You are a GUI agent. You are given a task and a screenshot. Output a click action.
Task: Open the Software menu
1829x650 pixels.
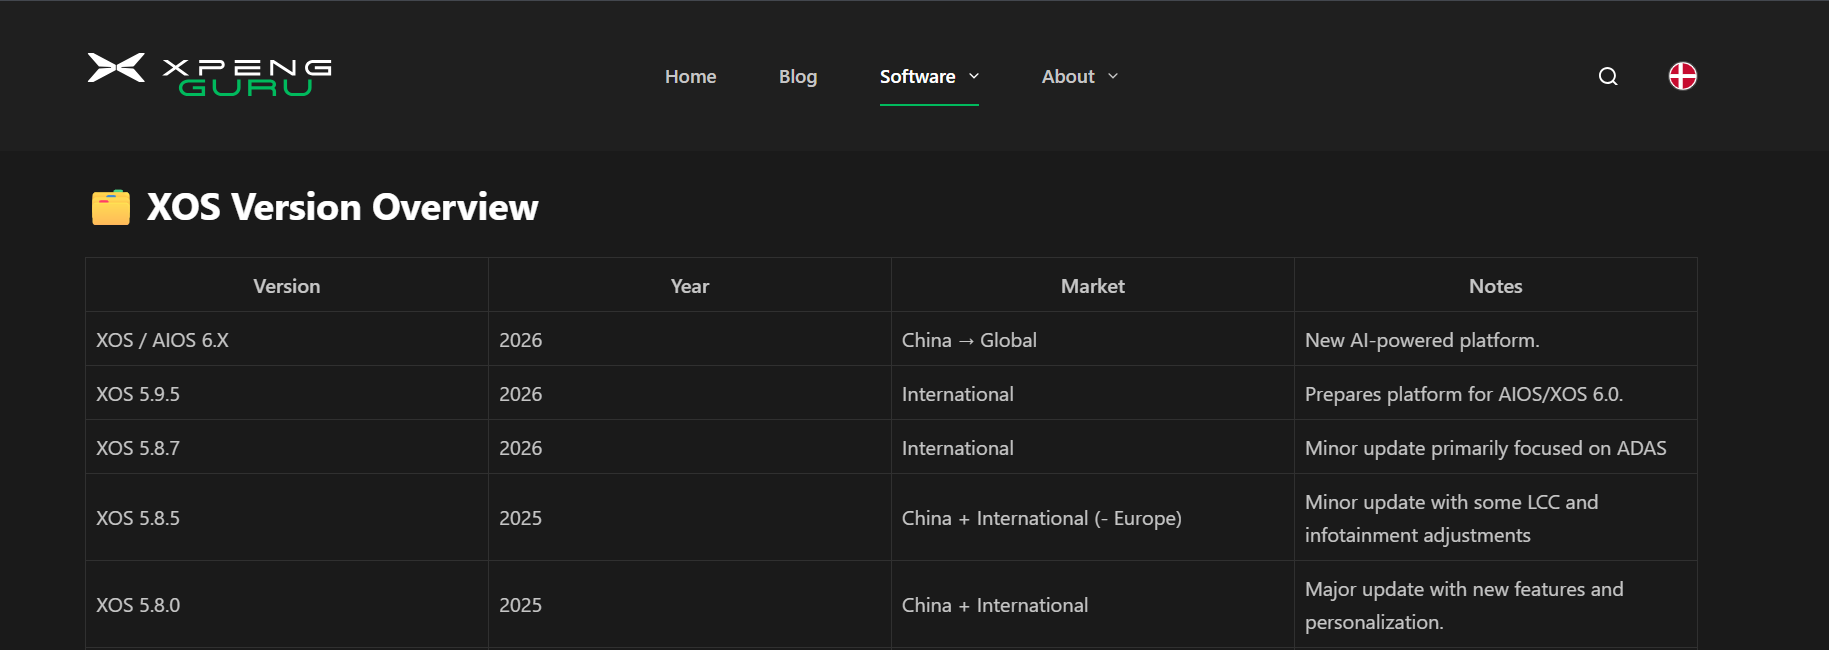pos(917,77)
